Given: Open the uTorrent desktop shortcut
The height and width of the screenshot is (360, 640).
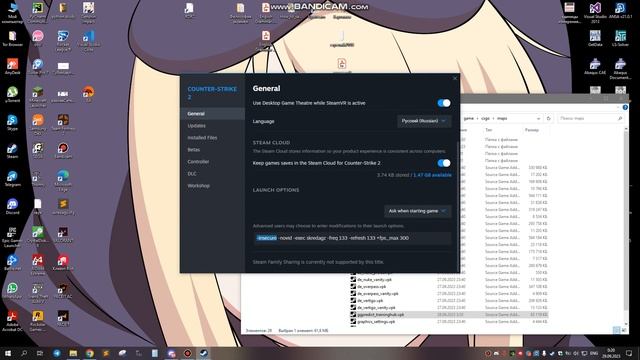Looking at the screenshot, I should [12, 94].
